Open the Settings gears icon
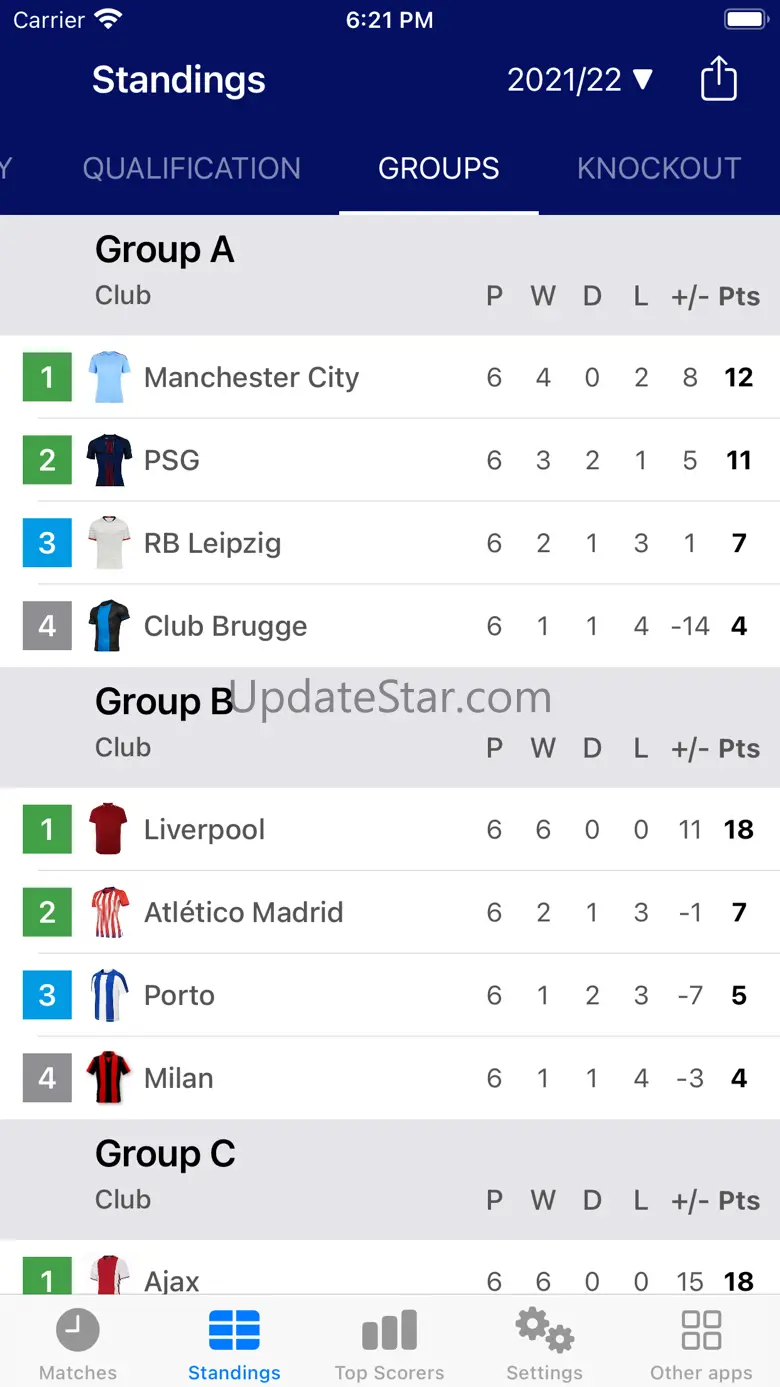The height and width of the screenshot is (1387, 780). [544, 1332]
